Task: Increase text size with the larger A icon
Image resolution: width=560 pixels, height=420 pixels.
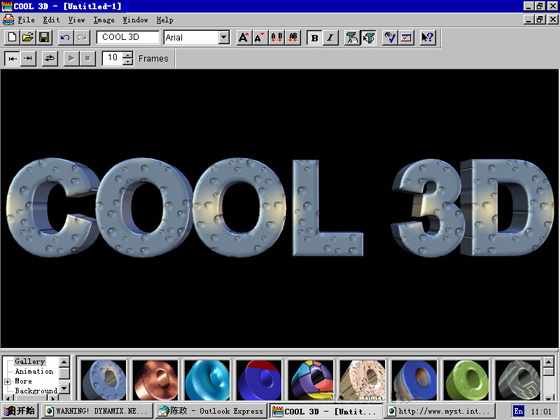Action: 244,38
